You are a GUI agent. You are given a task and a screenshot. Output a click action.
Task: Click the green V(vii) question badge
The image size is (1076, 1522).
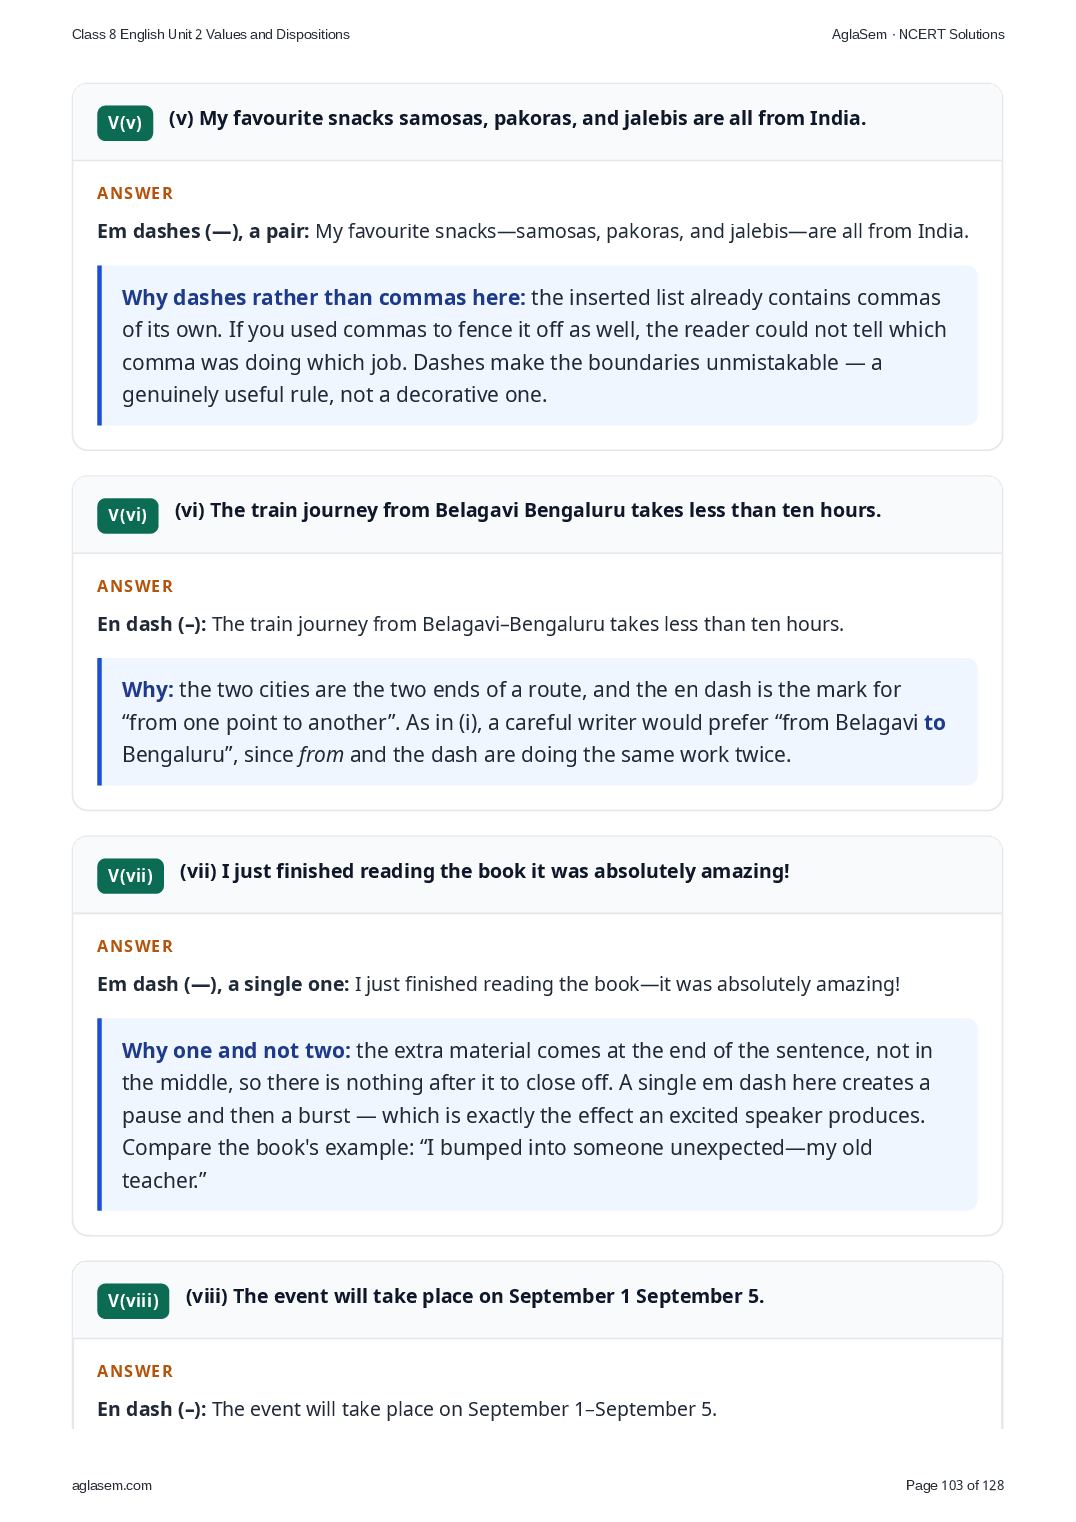[x=130, y=876]
